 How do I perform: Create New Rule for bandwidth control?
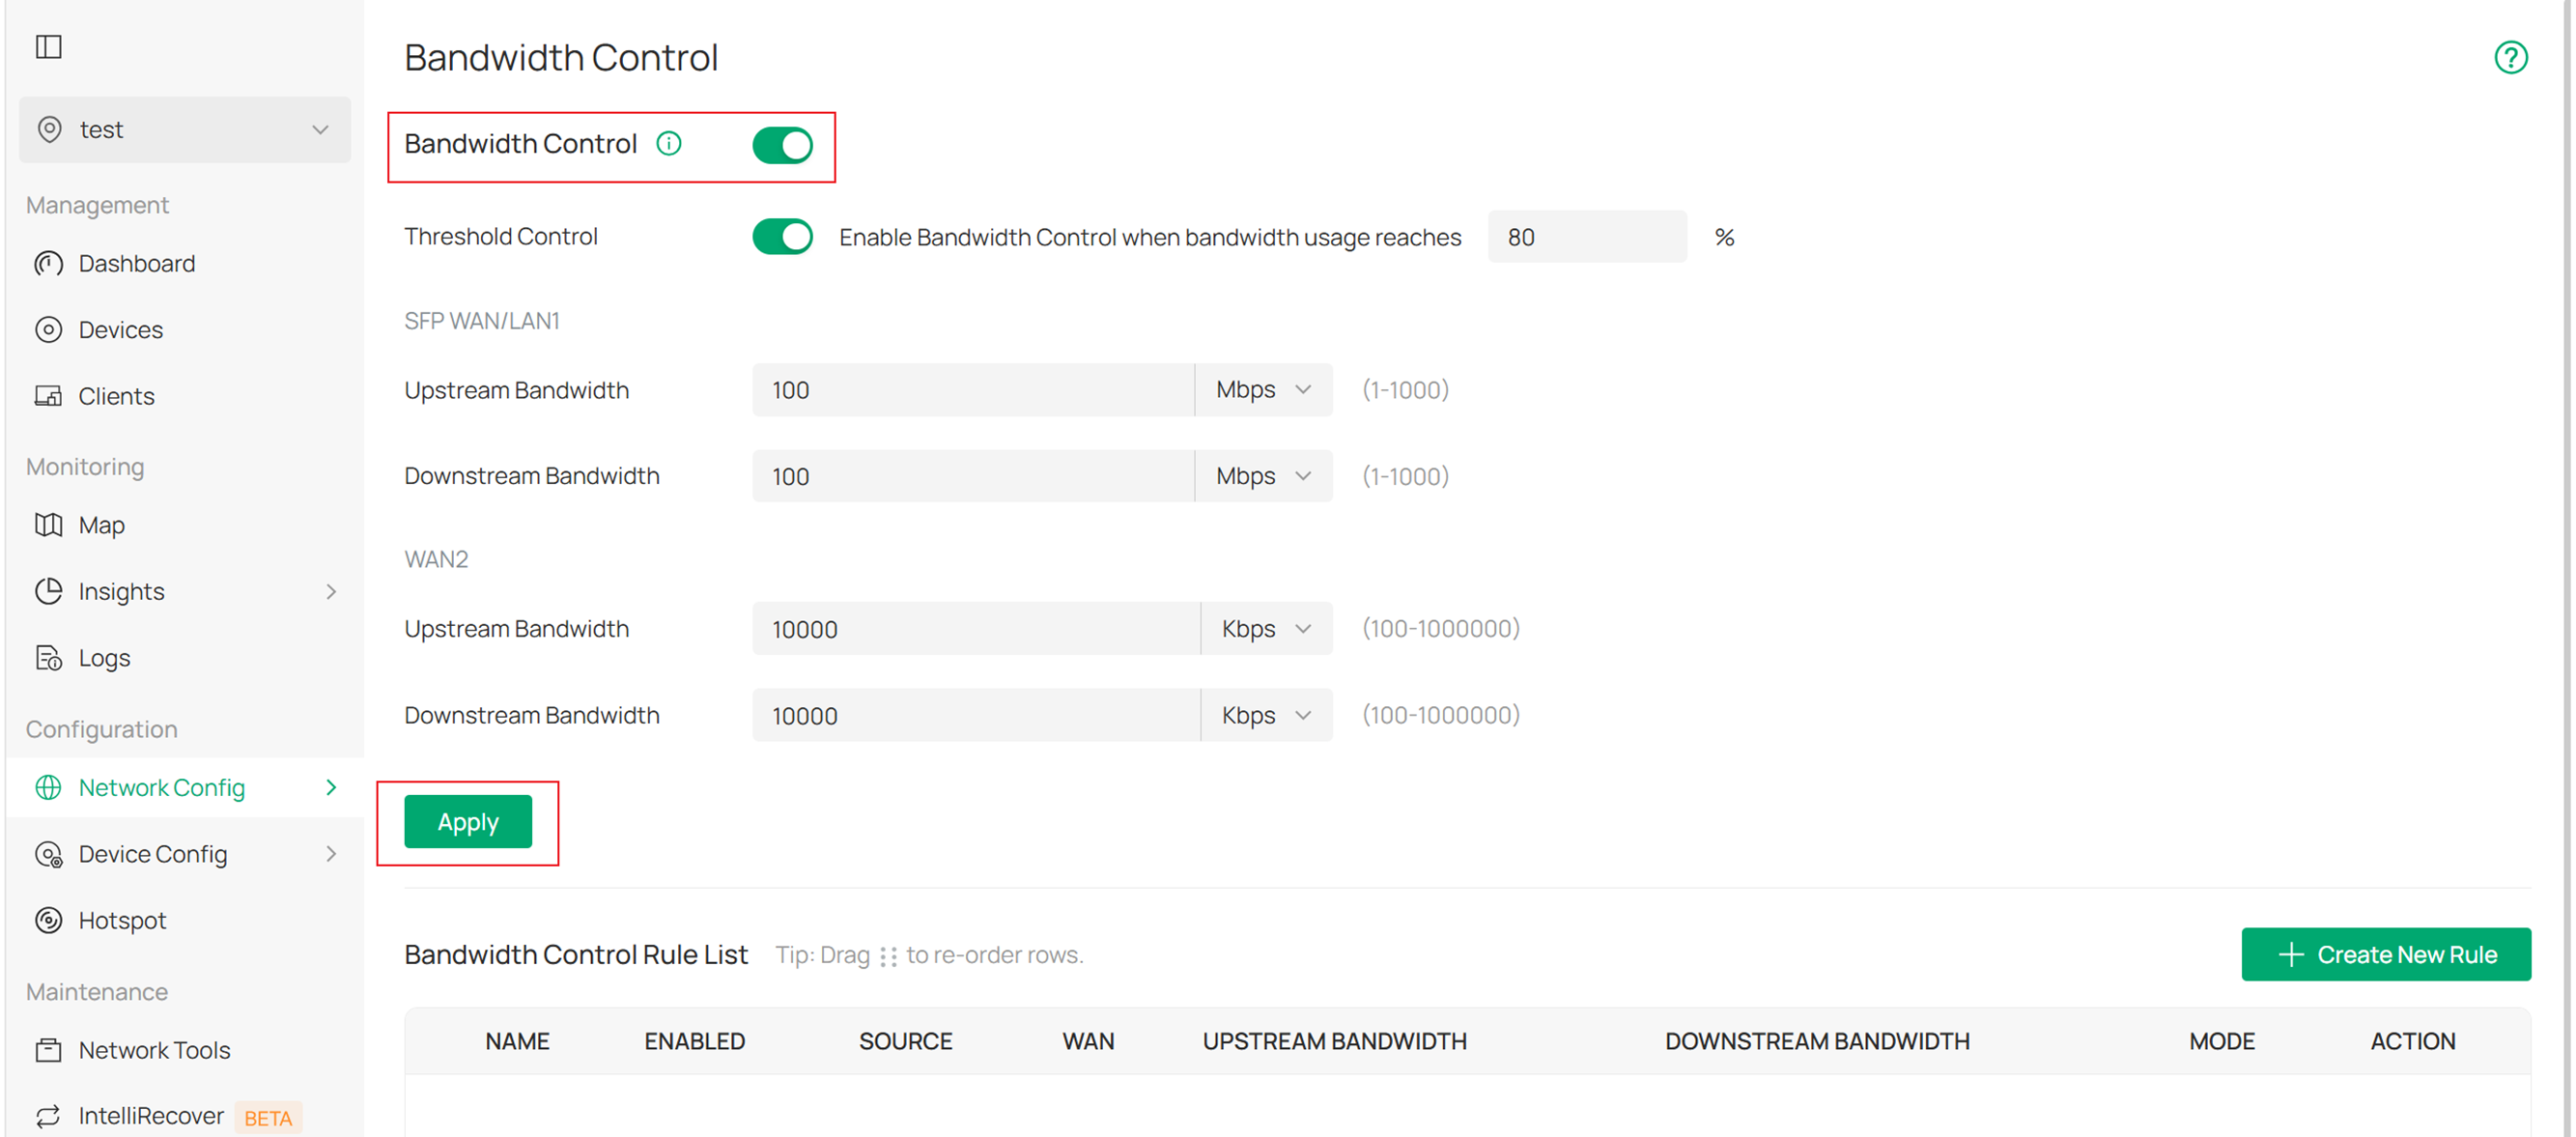(x=2387, y=954)
